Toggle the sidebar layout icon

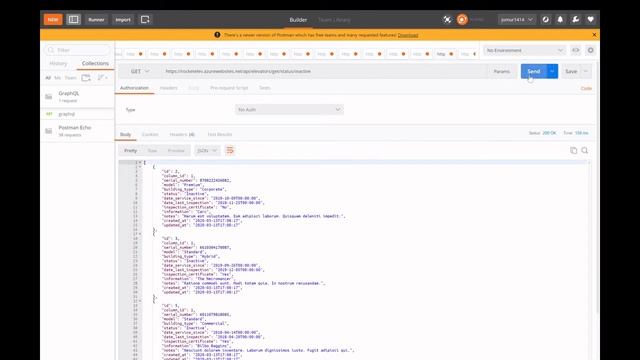point(73,20)
